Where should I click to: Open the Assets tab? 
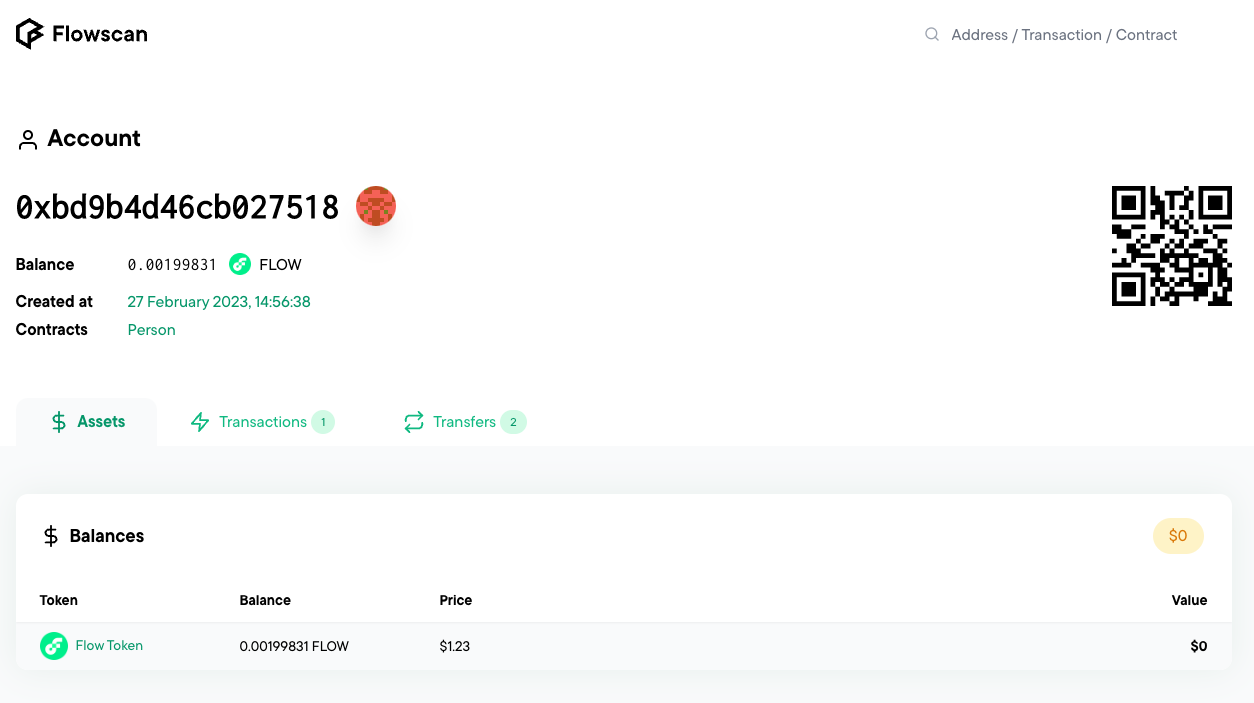[87, 422]
